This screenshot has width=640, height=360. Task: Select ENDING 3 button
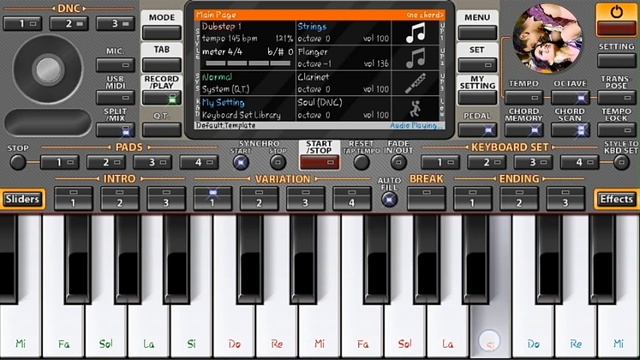(565, 198)
